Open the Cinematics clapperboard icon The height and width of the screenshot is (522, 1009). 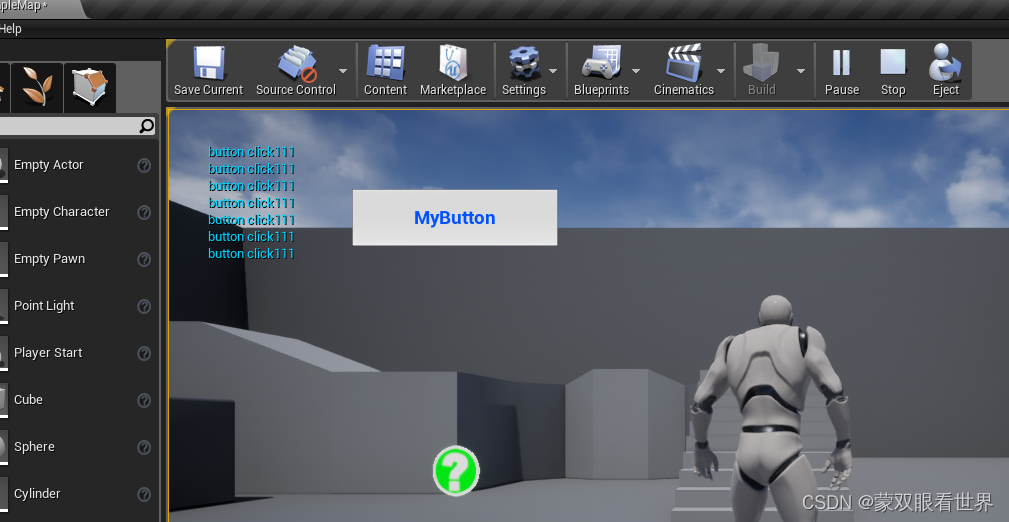click(683, 63)
